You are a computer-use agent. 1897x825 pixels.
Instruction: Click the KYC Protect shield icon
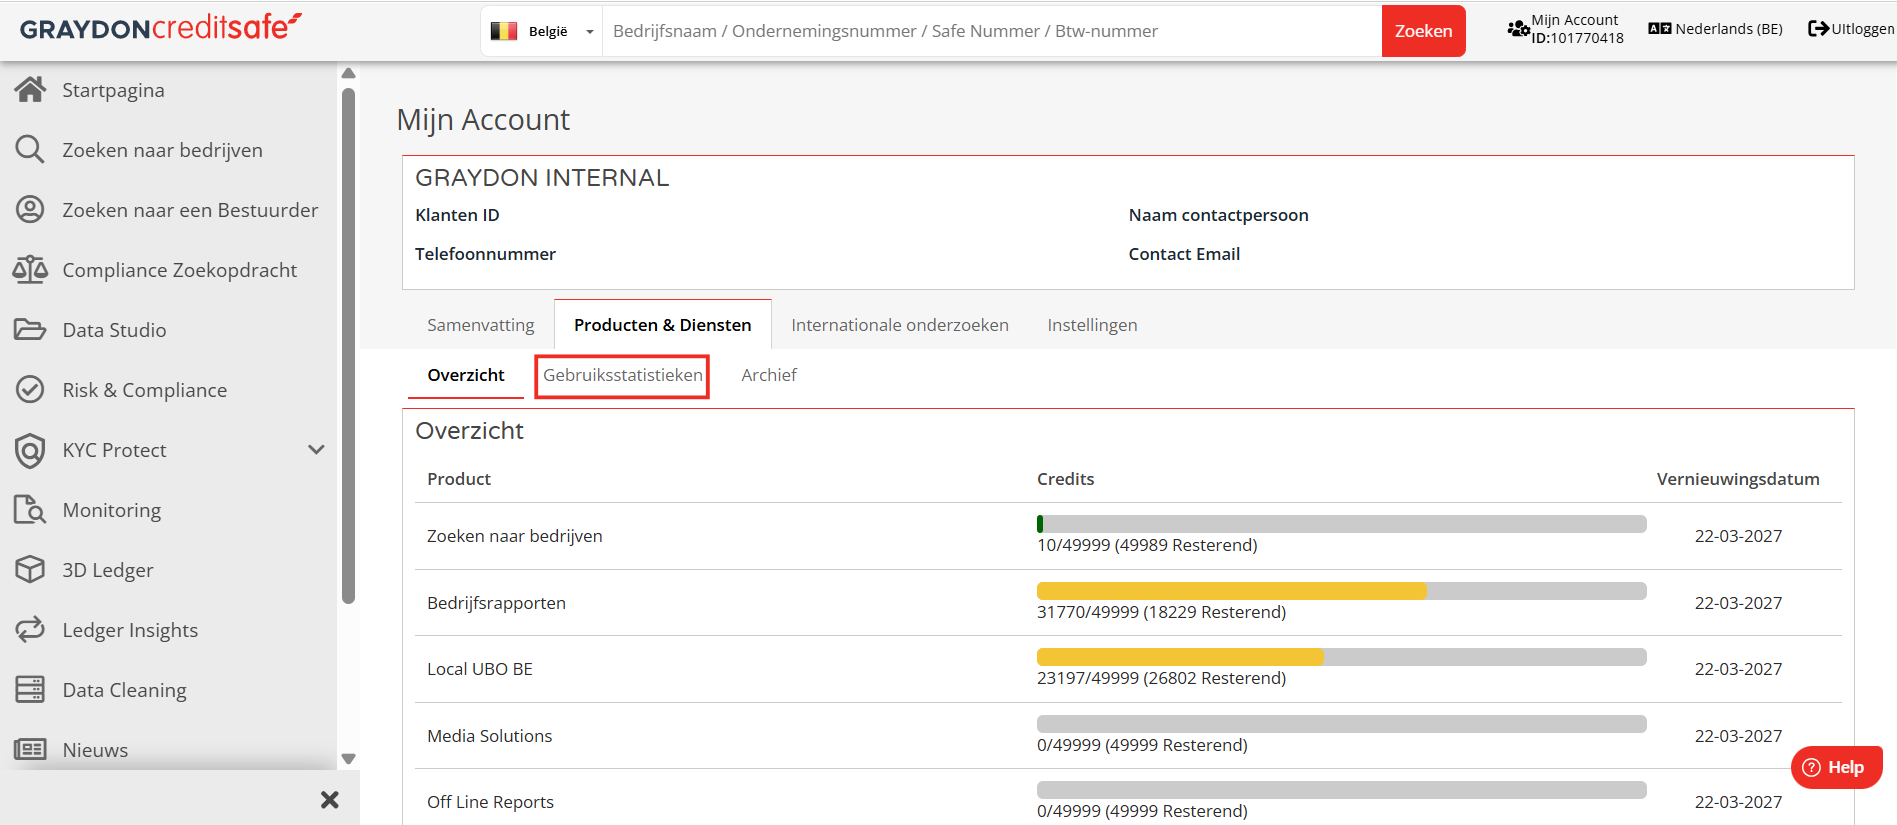coord(30,450)
